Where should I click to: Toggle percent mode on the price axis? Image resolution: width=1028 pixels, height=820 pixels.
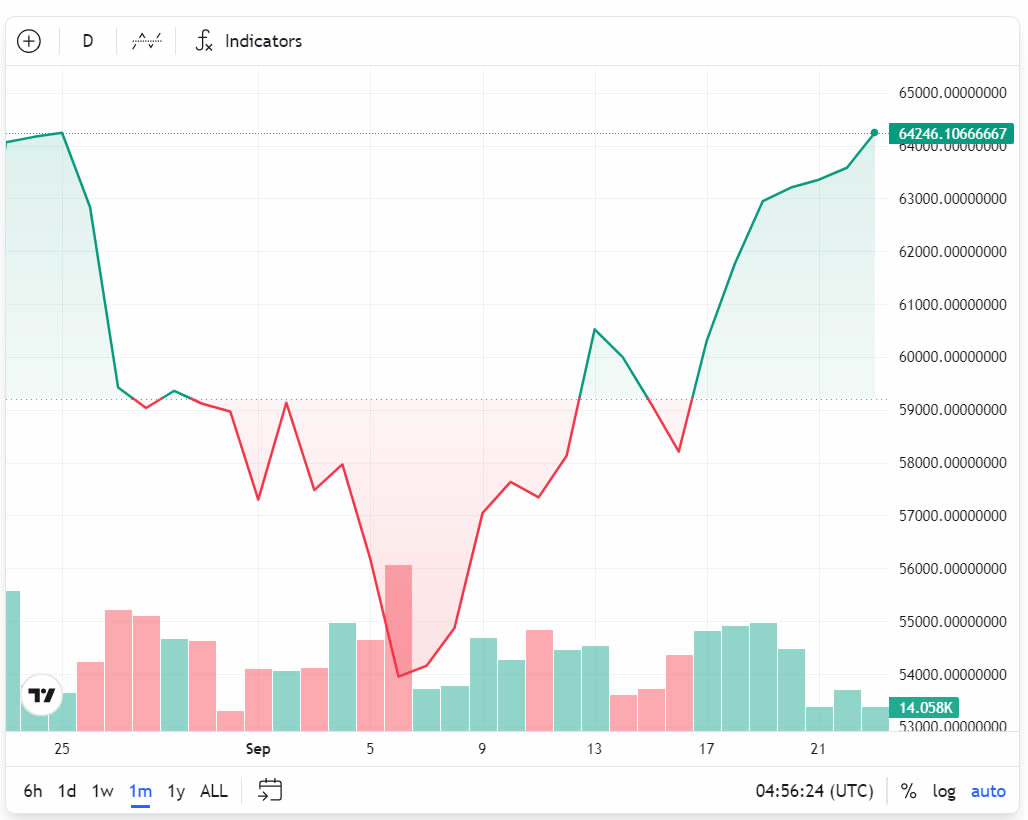[908, 790]
